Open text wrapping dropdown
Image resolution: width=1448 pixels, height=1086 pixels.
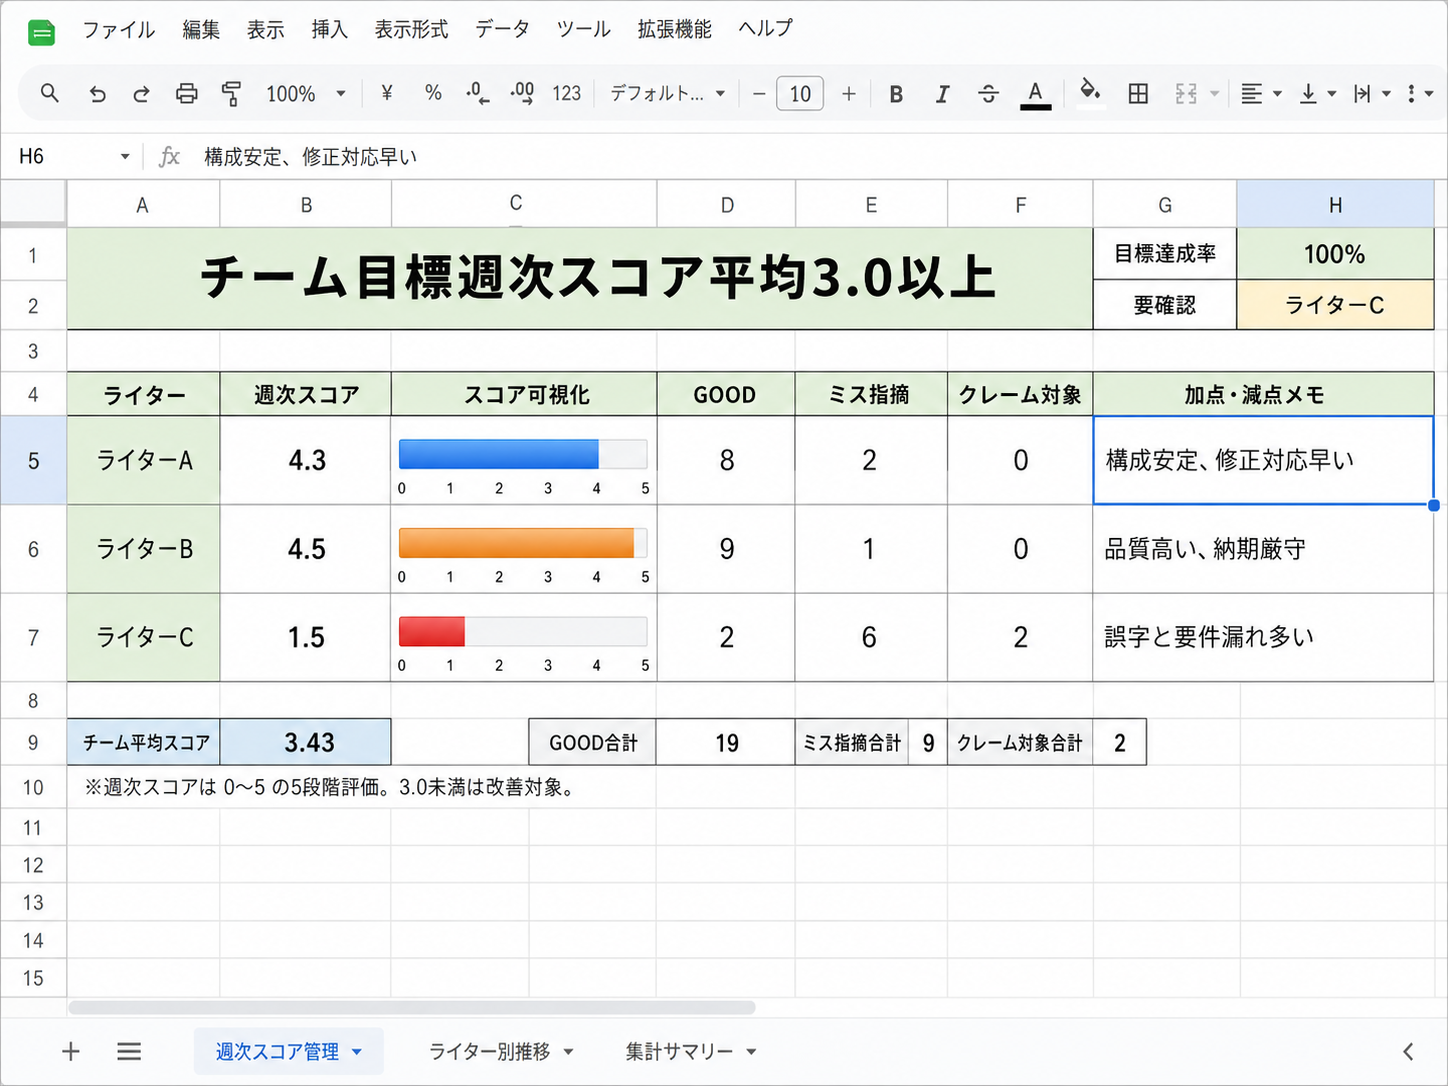(x=1372, y=94)
